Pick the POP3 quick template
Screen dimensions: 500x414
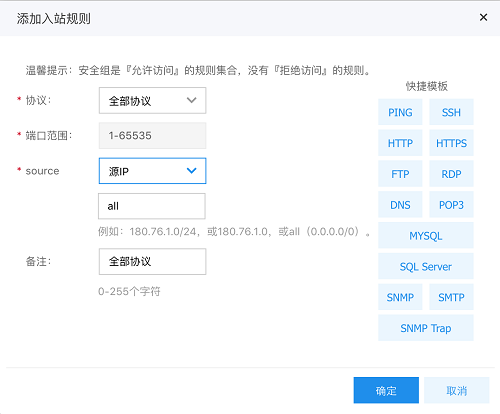click(x=451, y=205)
